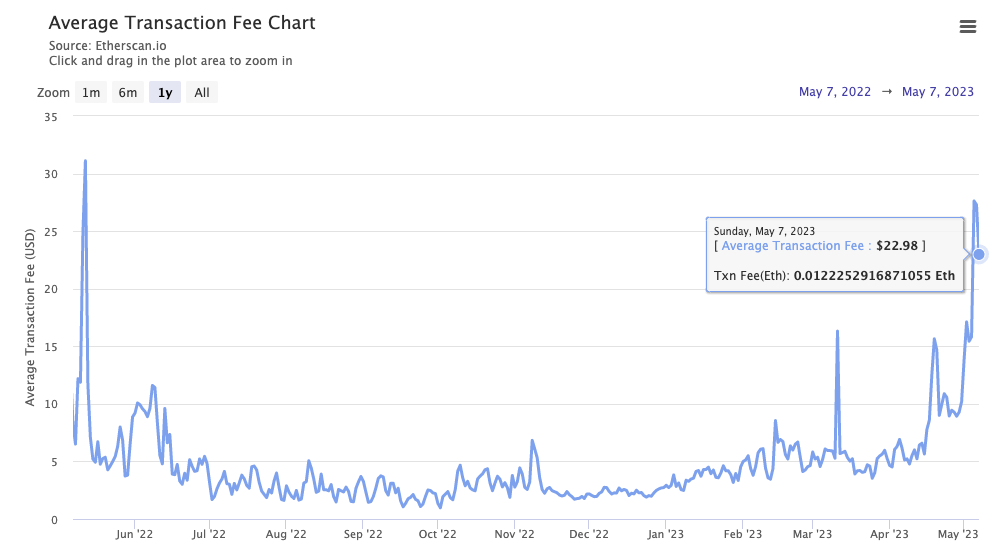Select the All zoom range

coord(202,93)
